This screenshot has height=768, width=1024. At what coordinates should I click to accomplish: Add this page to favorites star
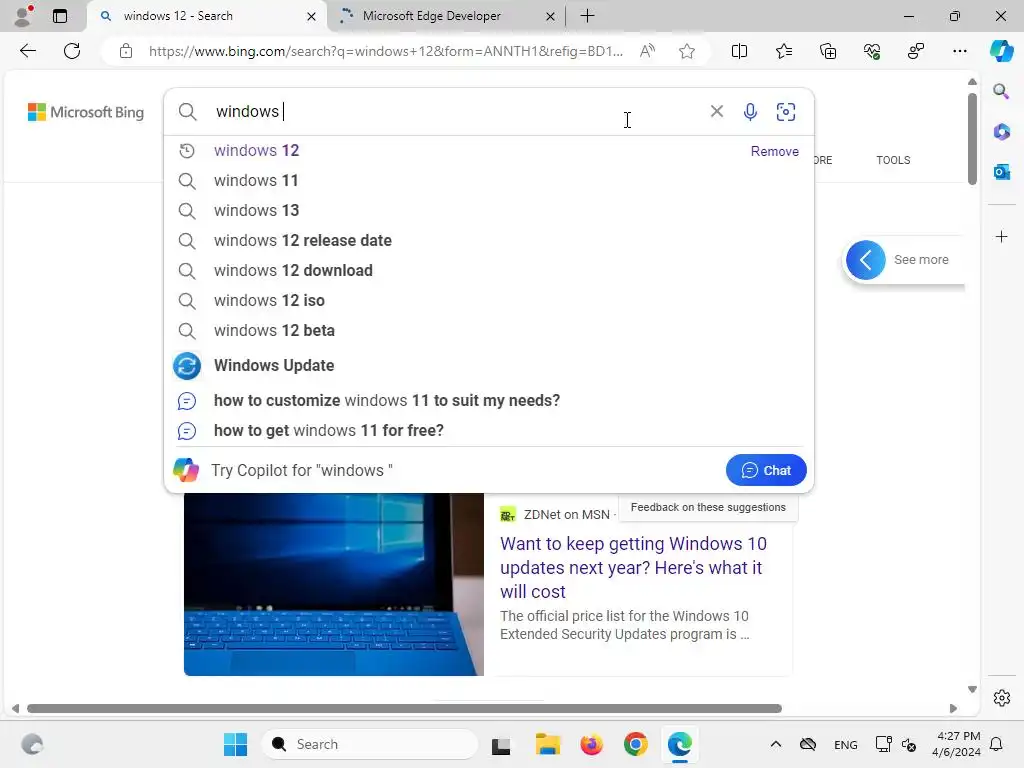pos(686,51)
